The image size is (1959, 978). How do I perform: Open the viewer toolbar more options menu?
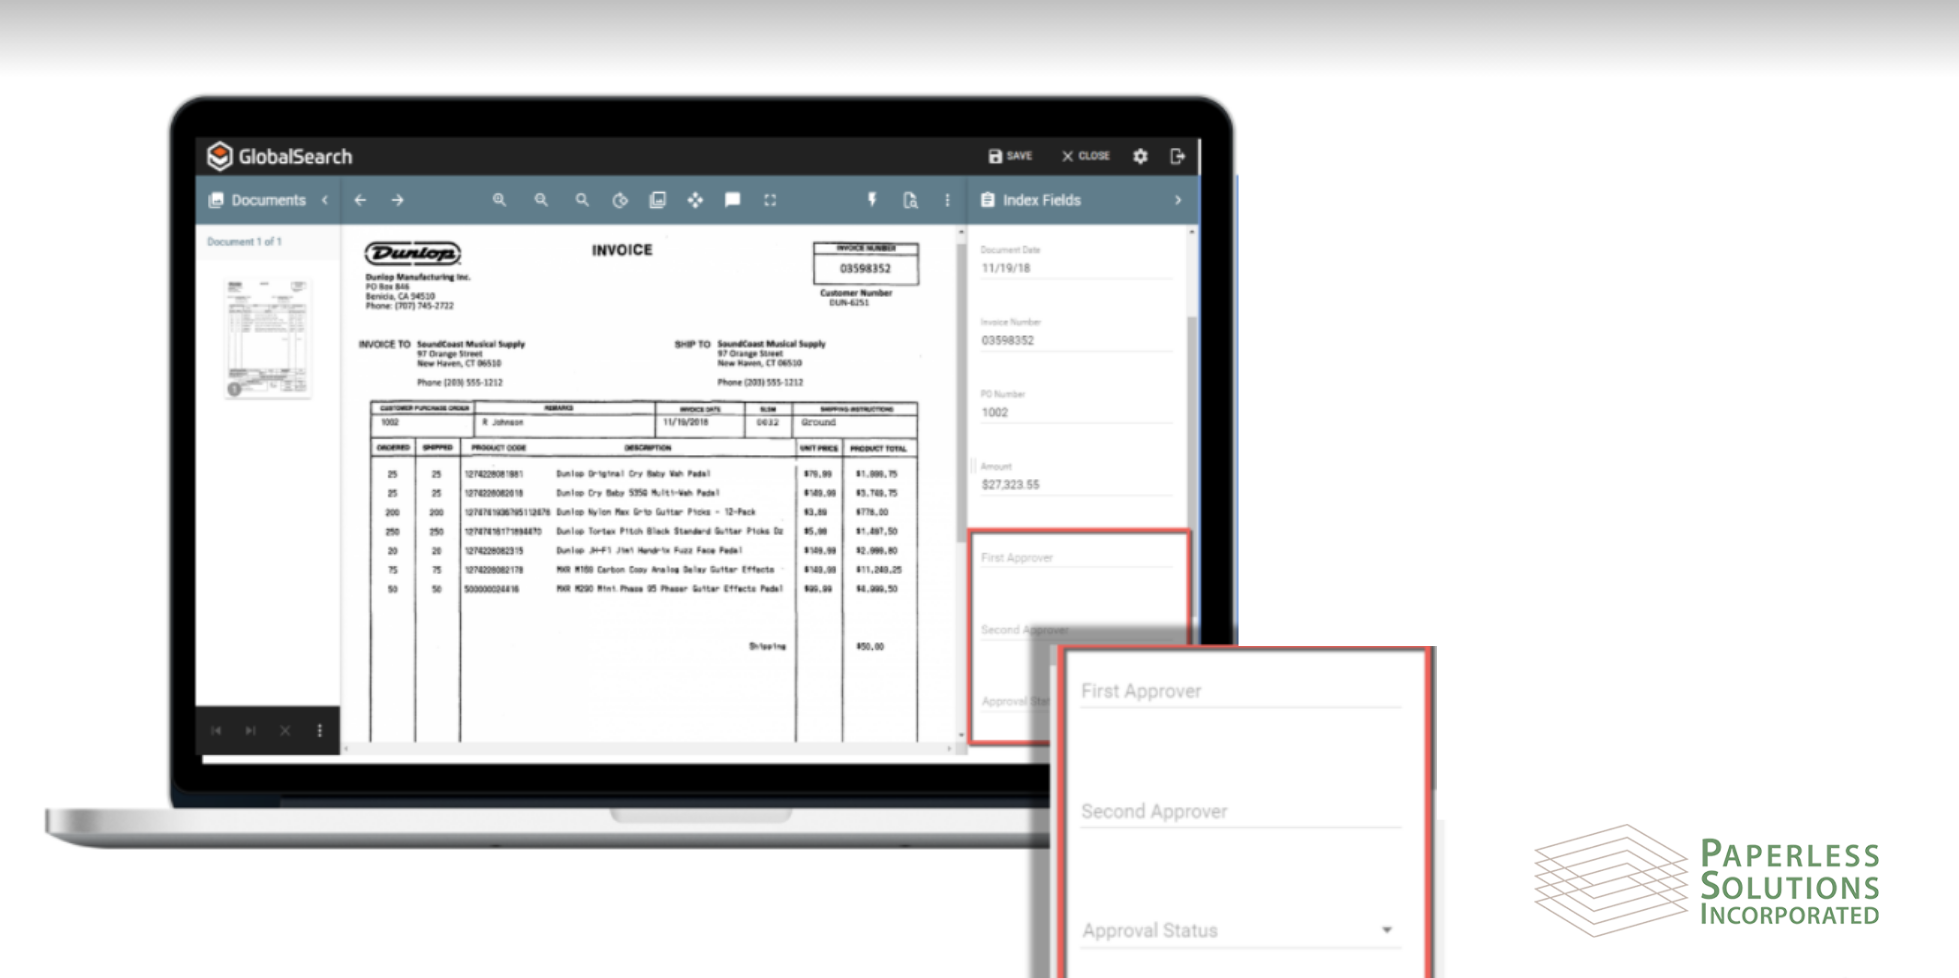[x=947, y=200]
